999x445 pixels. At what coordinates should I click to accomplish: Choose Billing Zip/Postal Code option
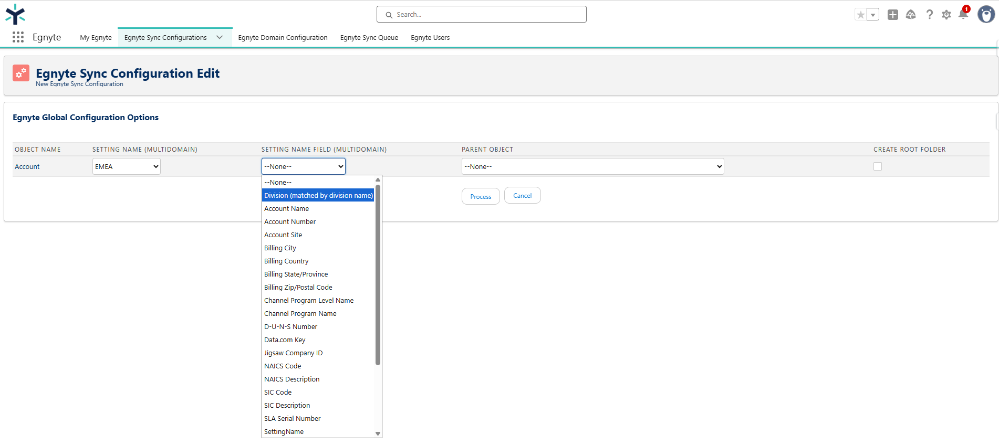[x=319, y=288]
